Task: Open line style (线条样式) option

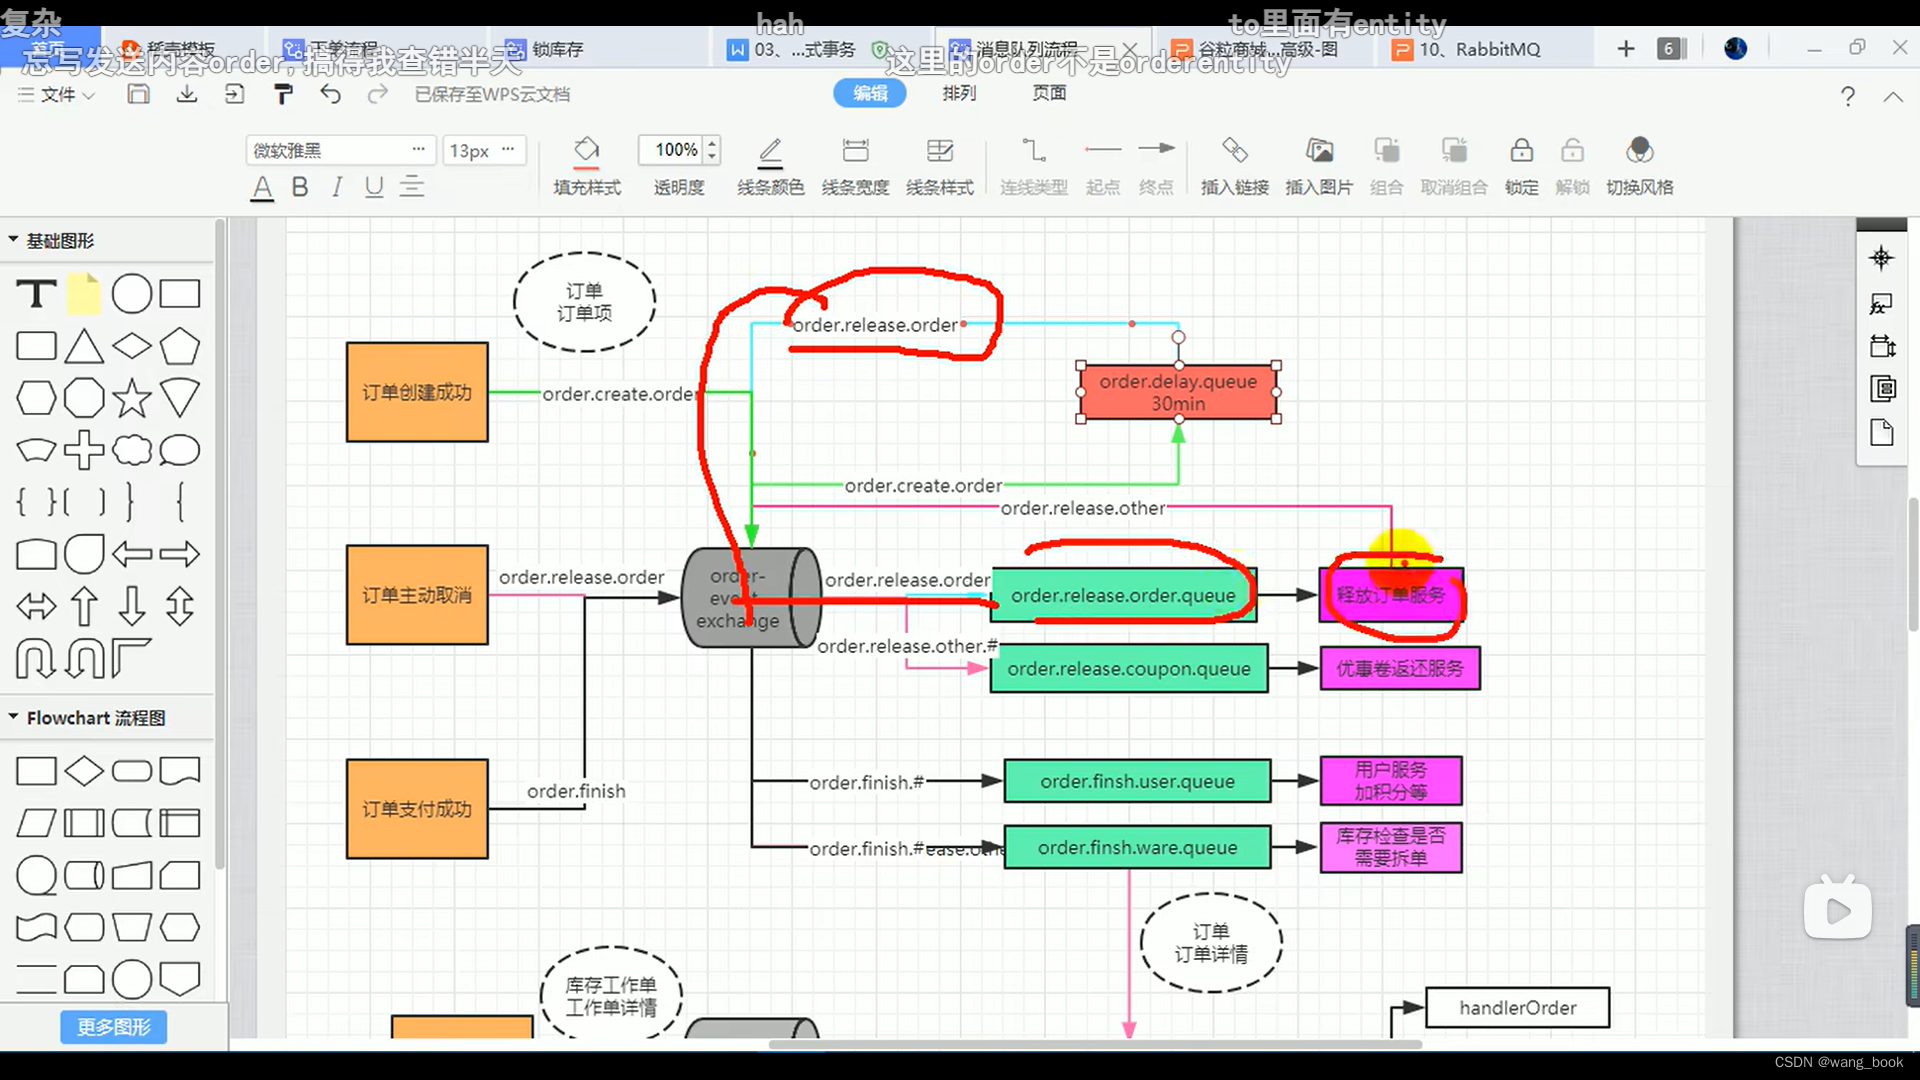Action: point(940,165)
